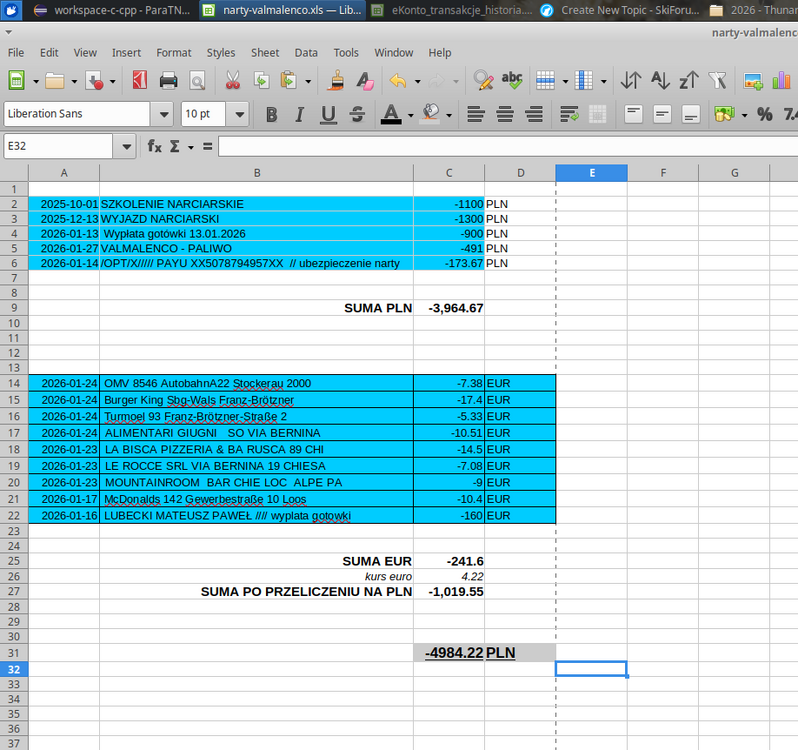
Task: Select the Clone Formatting paintbrush
Action: (x=338, y=81)
